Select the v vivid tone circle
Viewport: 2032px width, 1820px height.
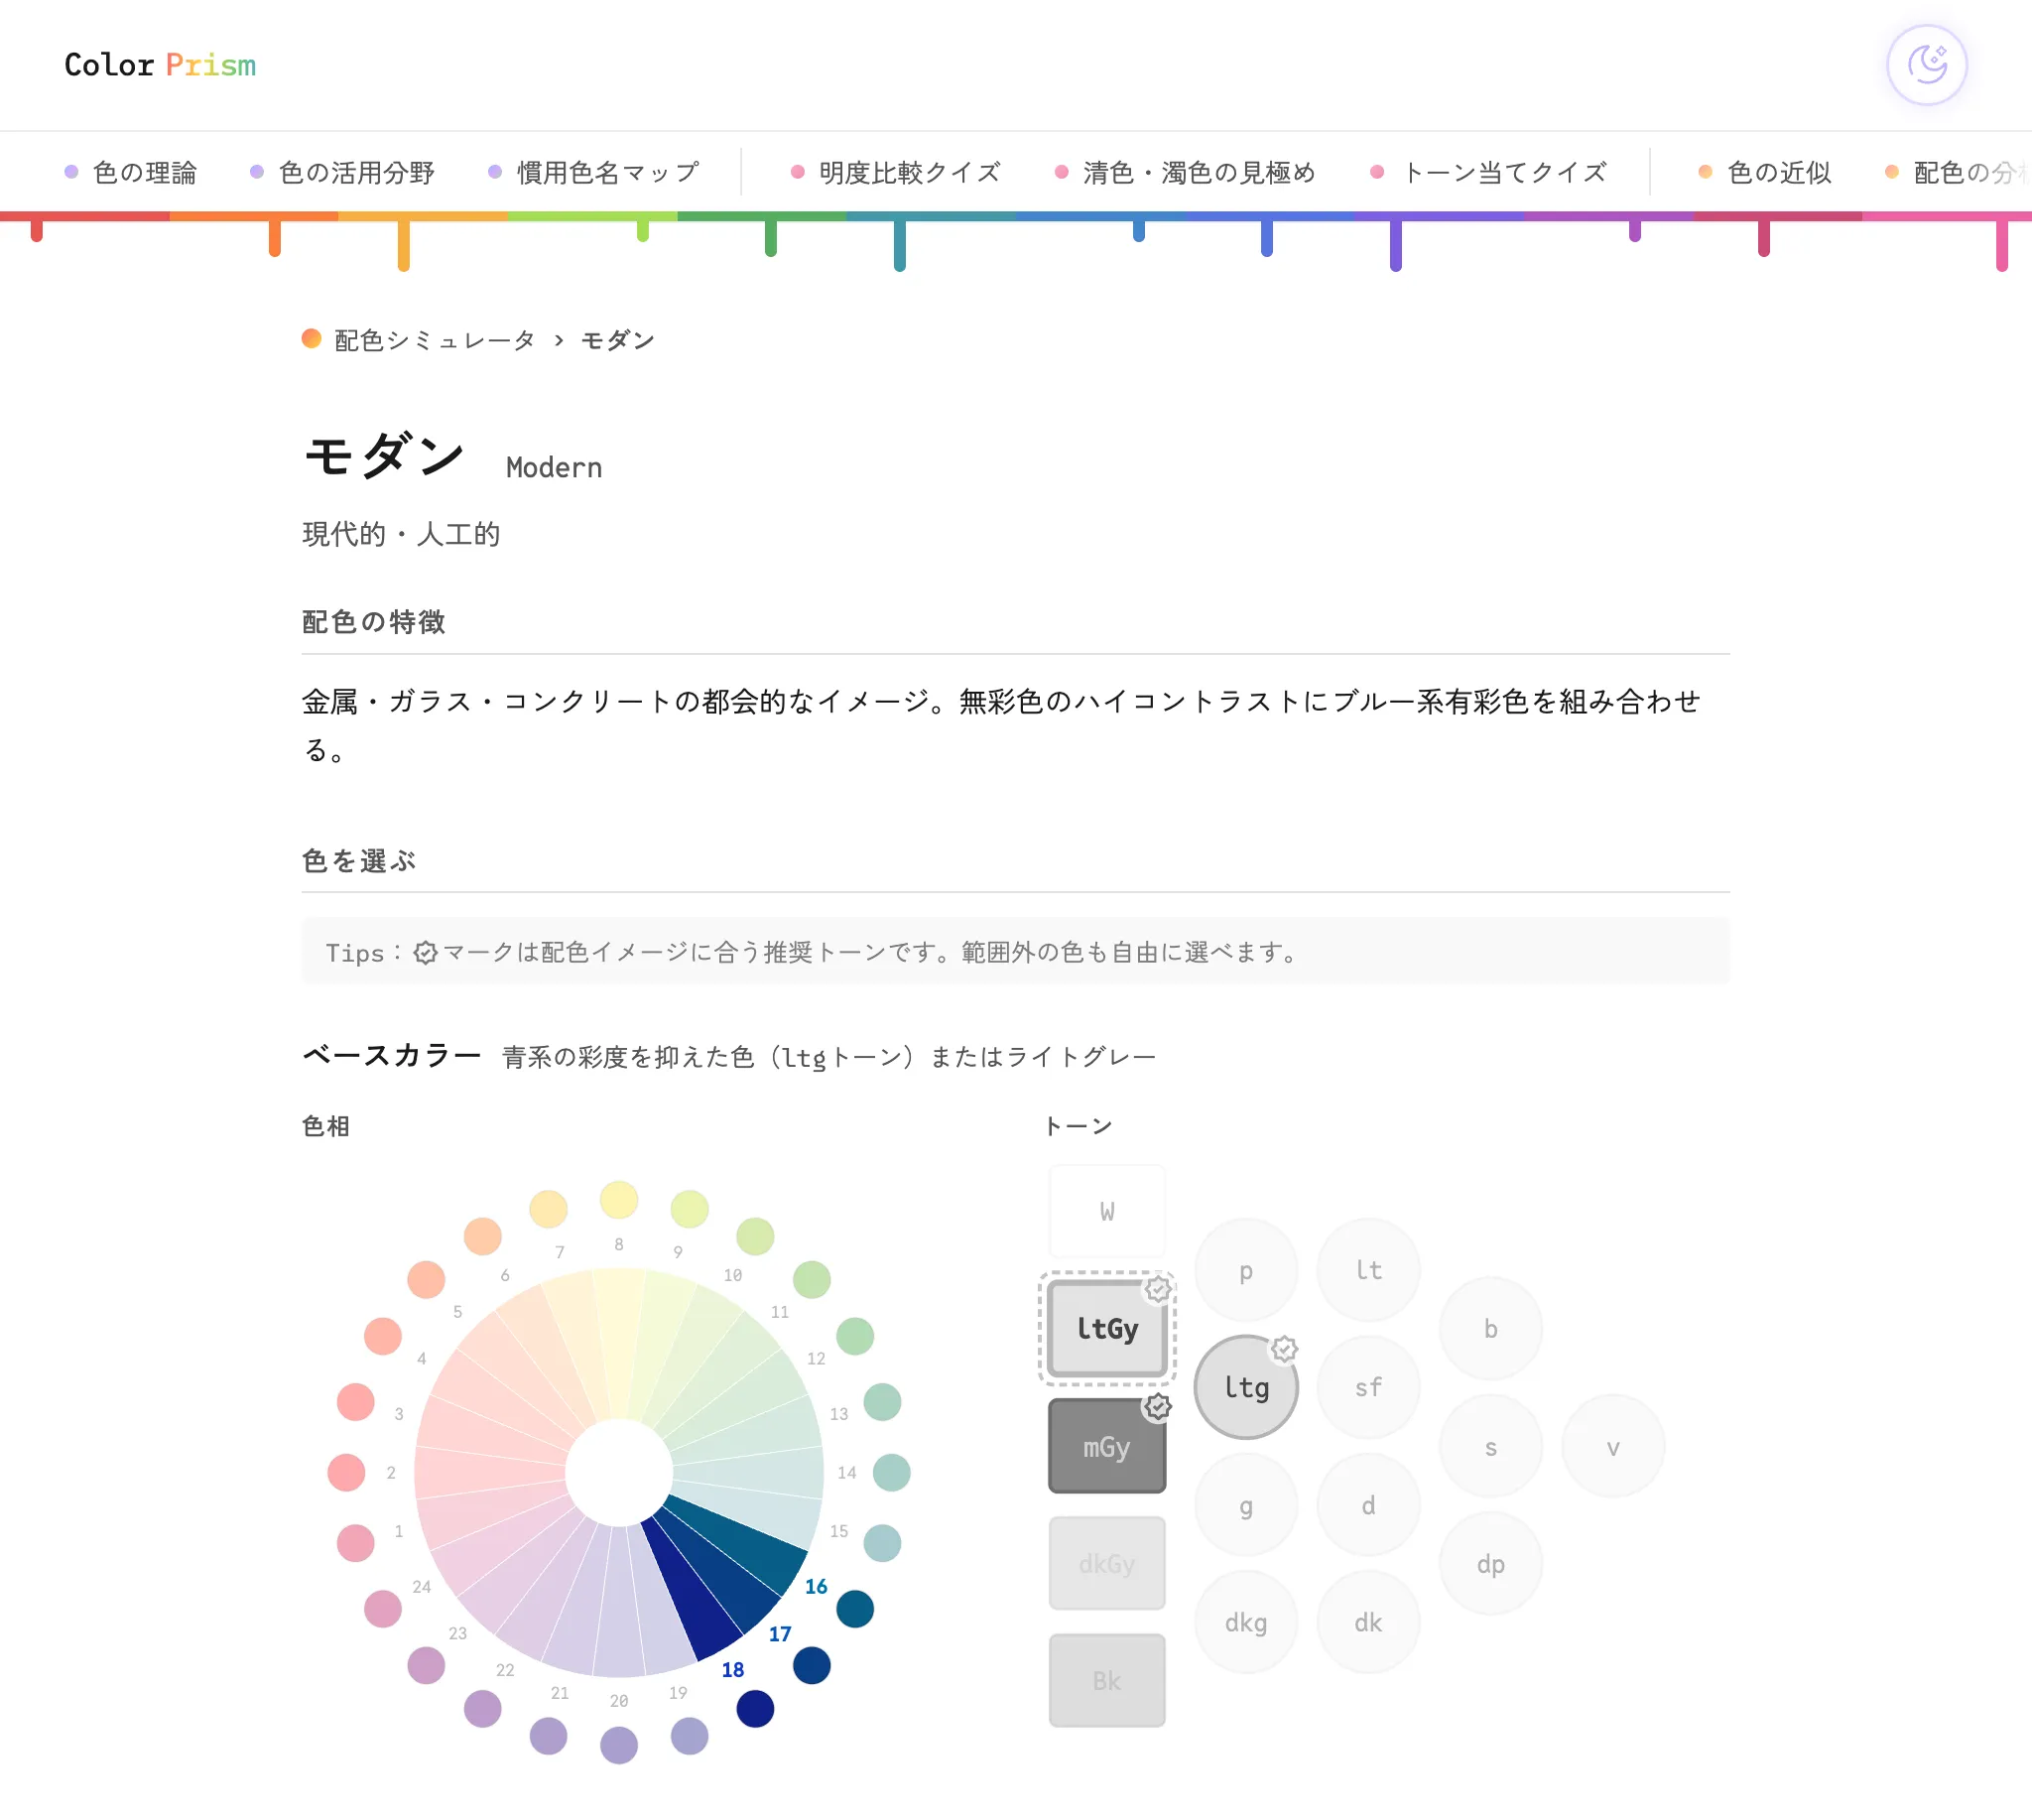click(x=1612, y=1446)
